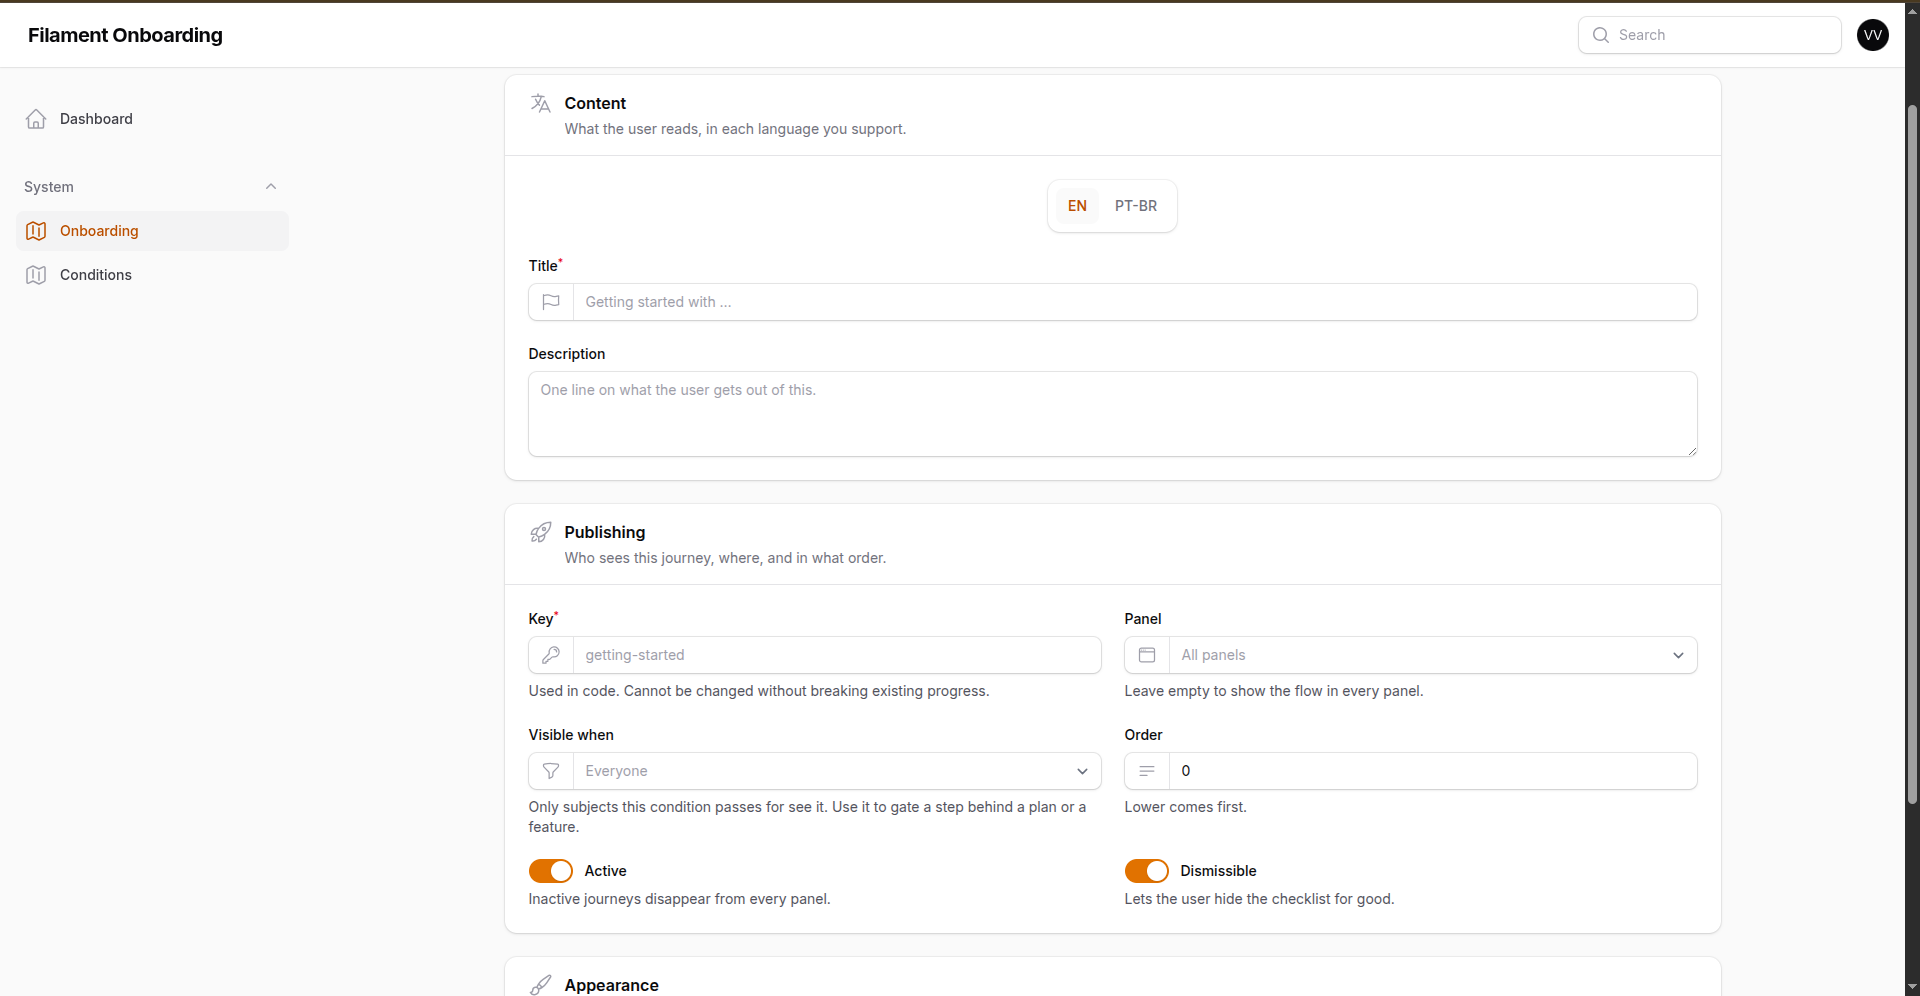1920x996 pixels.
Task: Switch to the PT-BR language tab
Action: coord(1136,206)
